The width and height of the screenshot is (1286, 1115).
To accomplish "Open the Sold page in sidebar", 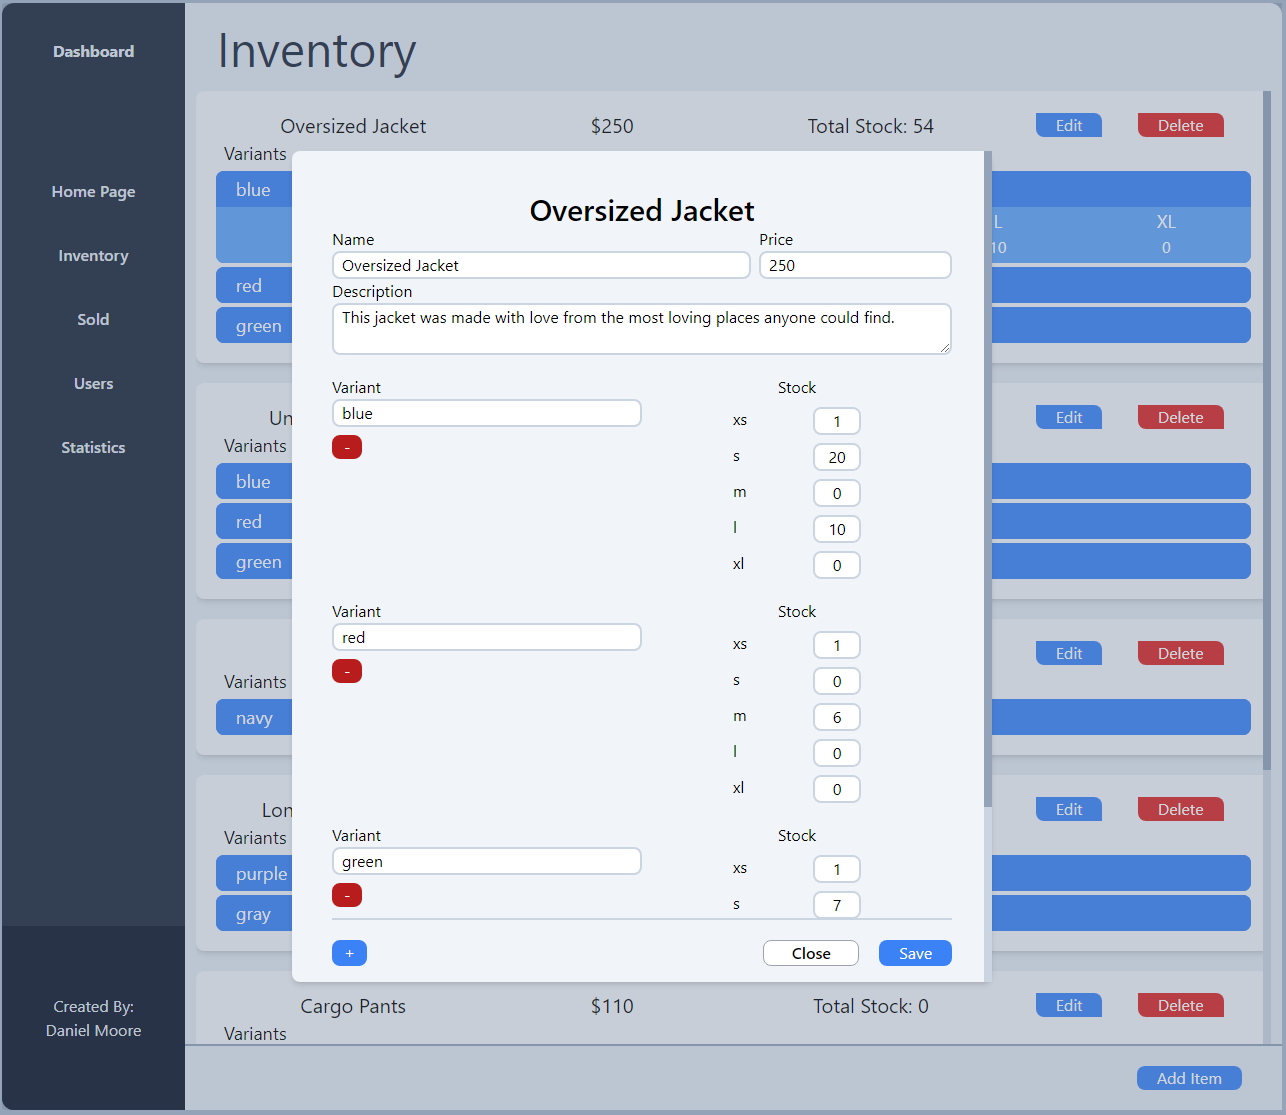I will coord(93,320).
